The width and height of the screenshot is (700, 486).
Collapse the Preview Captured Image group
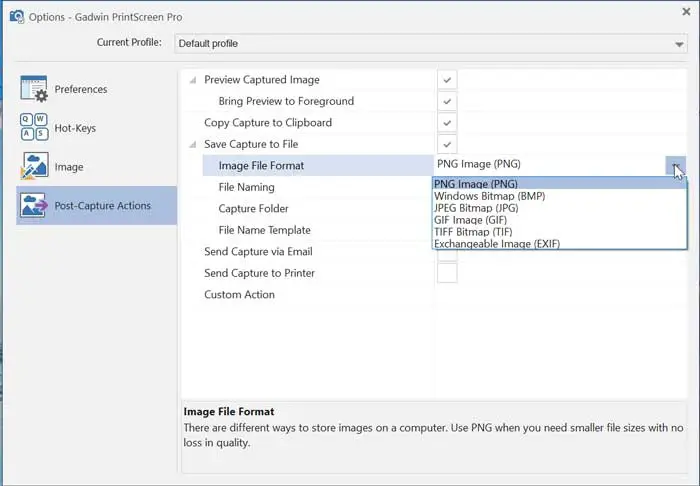(194, 79)
